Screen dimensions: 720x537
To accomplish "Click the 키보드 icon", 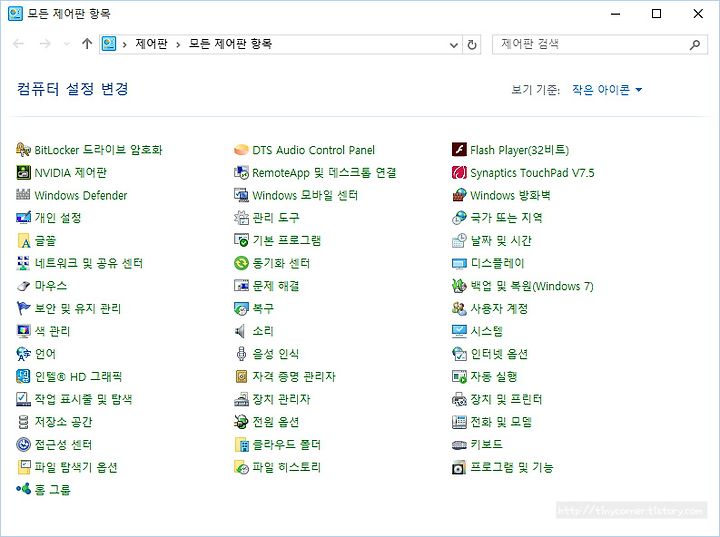I will 459,445.
